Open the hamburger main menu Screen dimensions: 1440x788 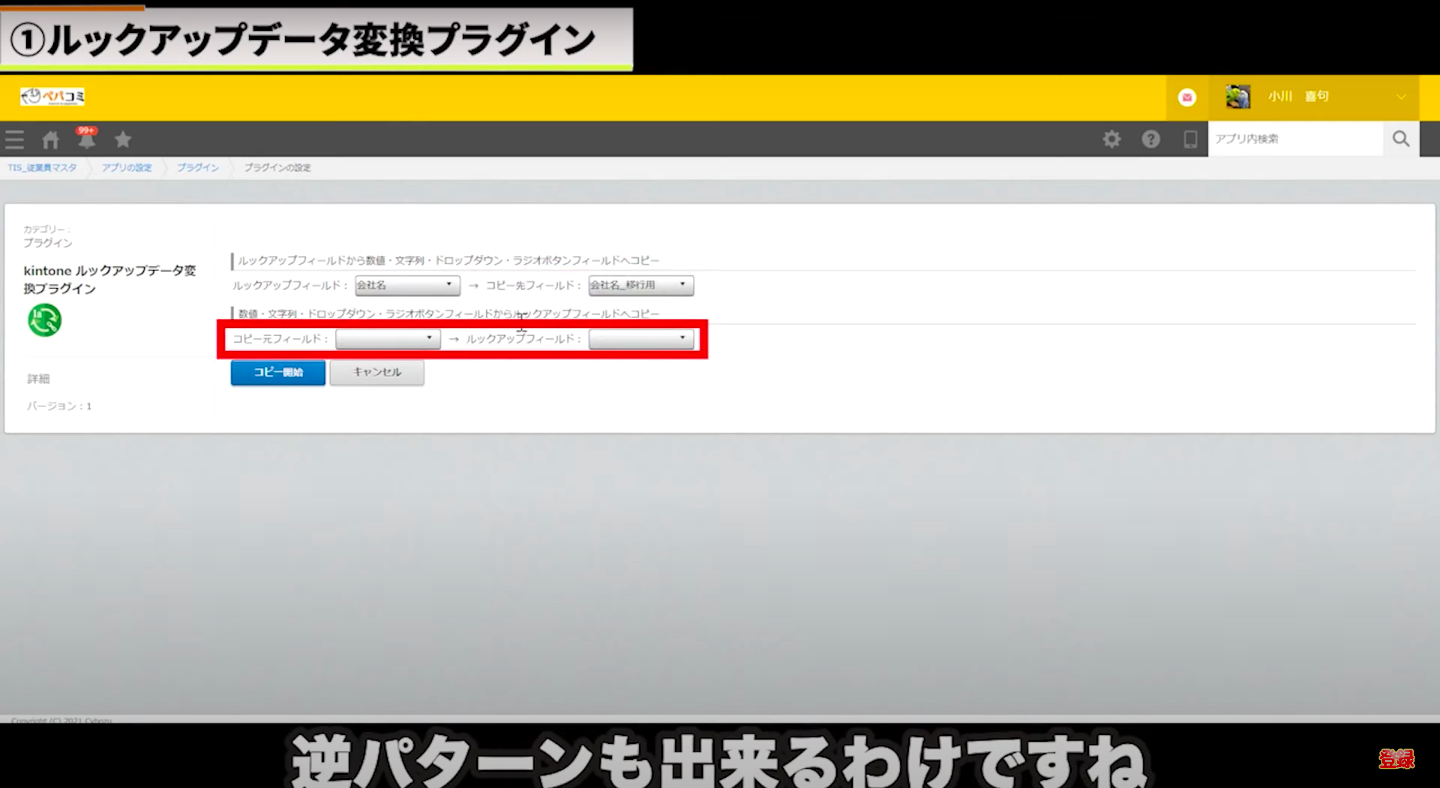point(15,140)
